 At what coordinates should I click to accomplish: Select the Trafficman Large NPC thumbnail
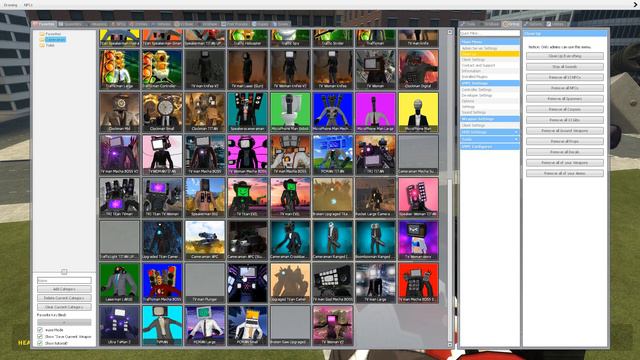(120, 69)
